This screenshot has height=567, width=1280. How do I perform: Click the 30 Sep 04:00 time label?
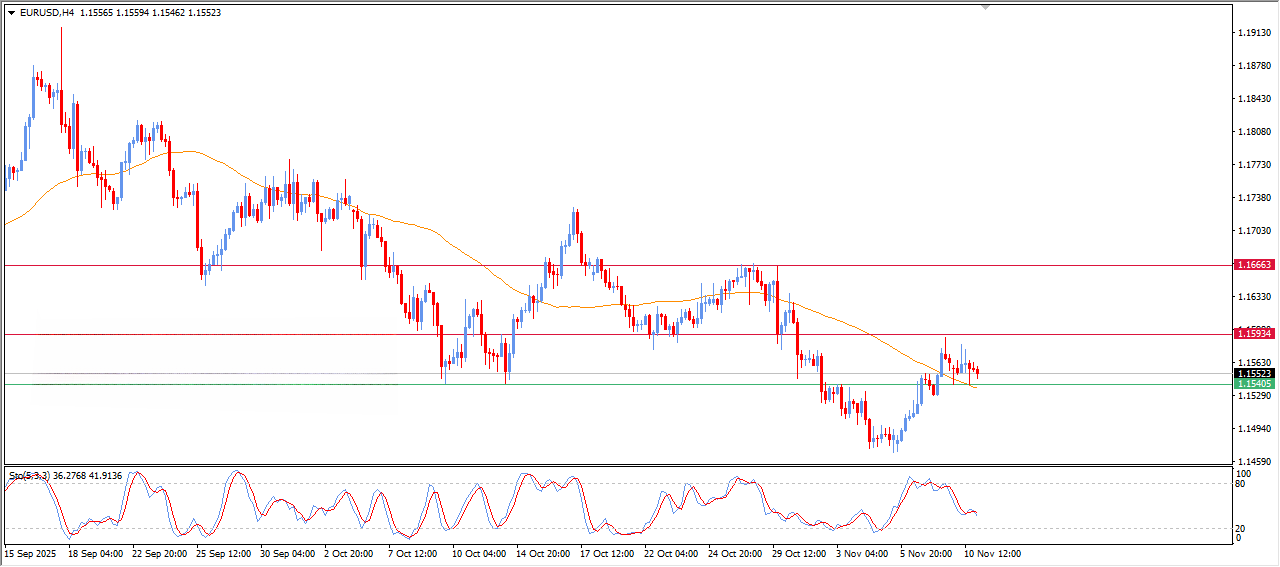(x=286, y=553)
